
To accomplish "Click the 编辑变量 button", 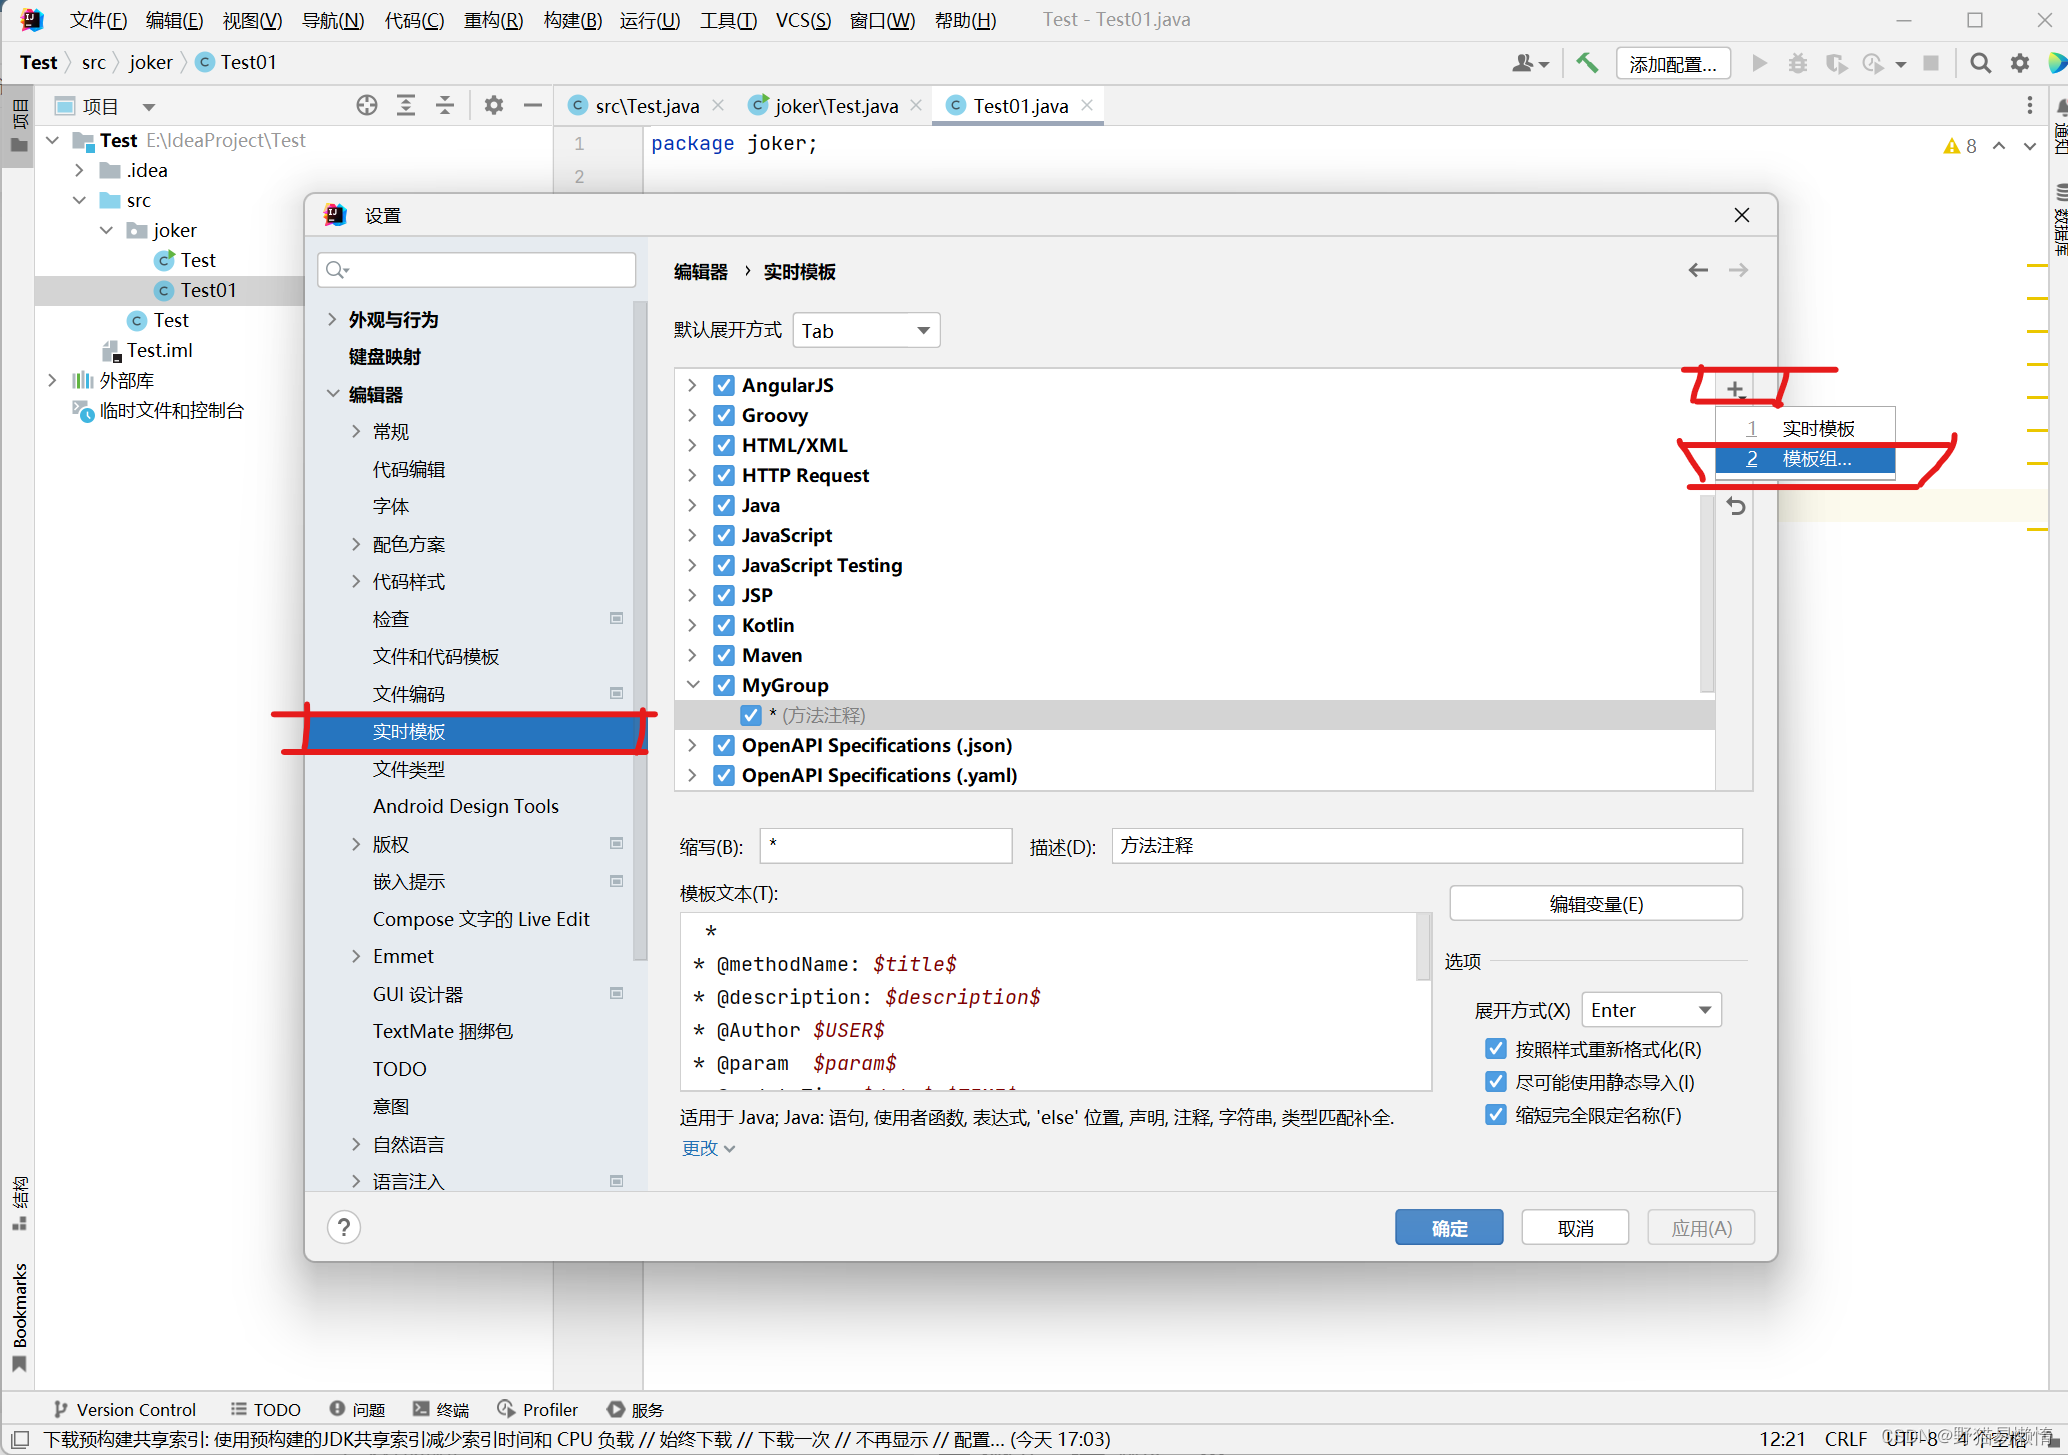I will (x=1595, y=904).
